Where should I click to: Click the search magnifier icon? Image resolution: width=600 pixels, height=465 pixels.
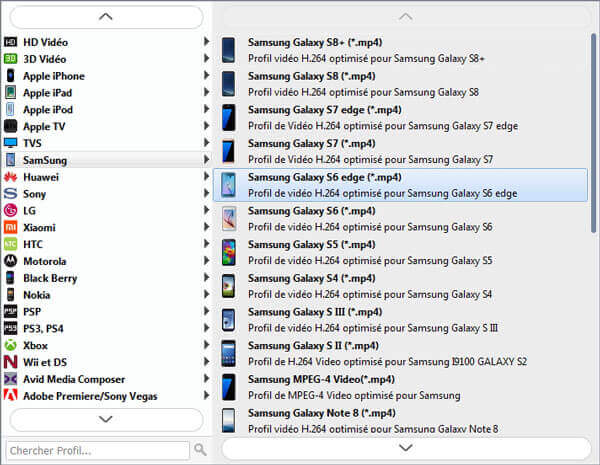coord(200,450)
